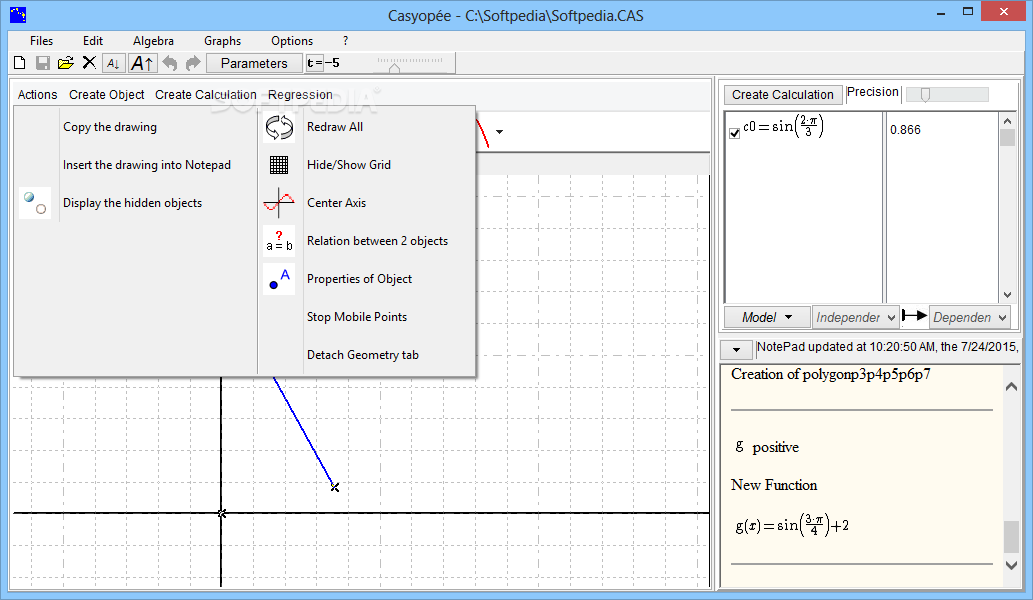Click the Precision label

(872, 92)
